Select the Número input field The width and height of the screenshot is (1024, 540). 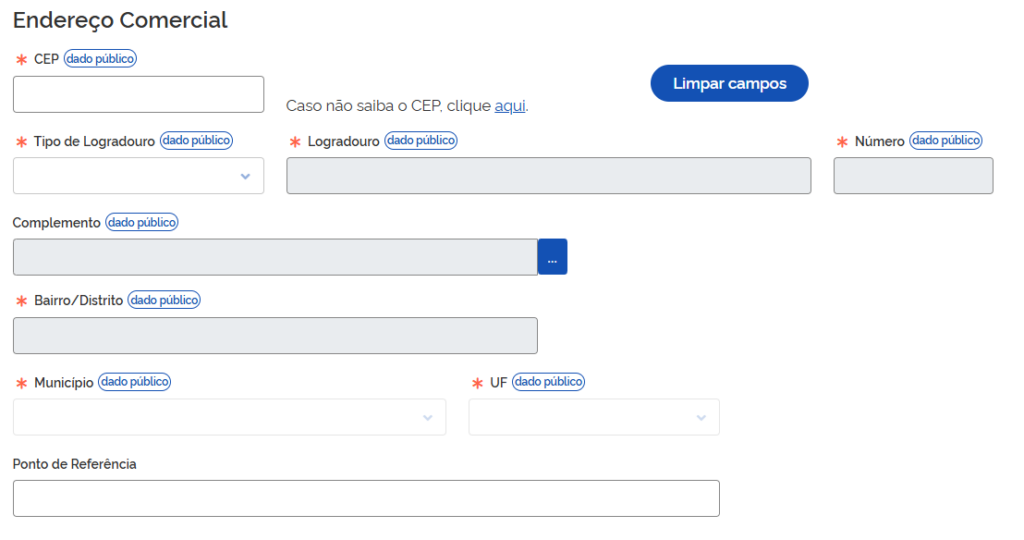pyautogui.click(x=913, y=176)
